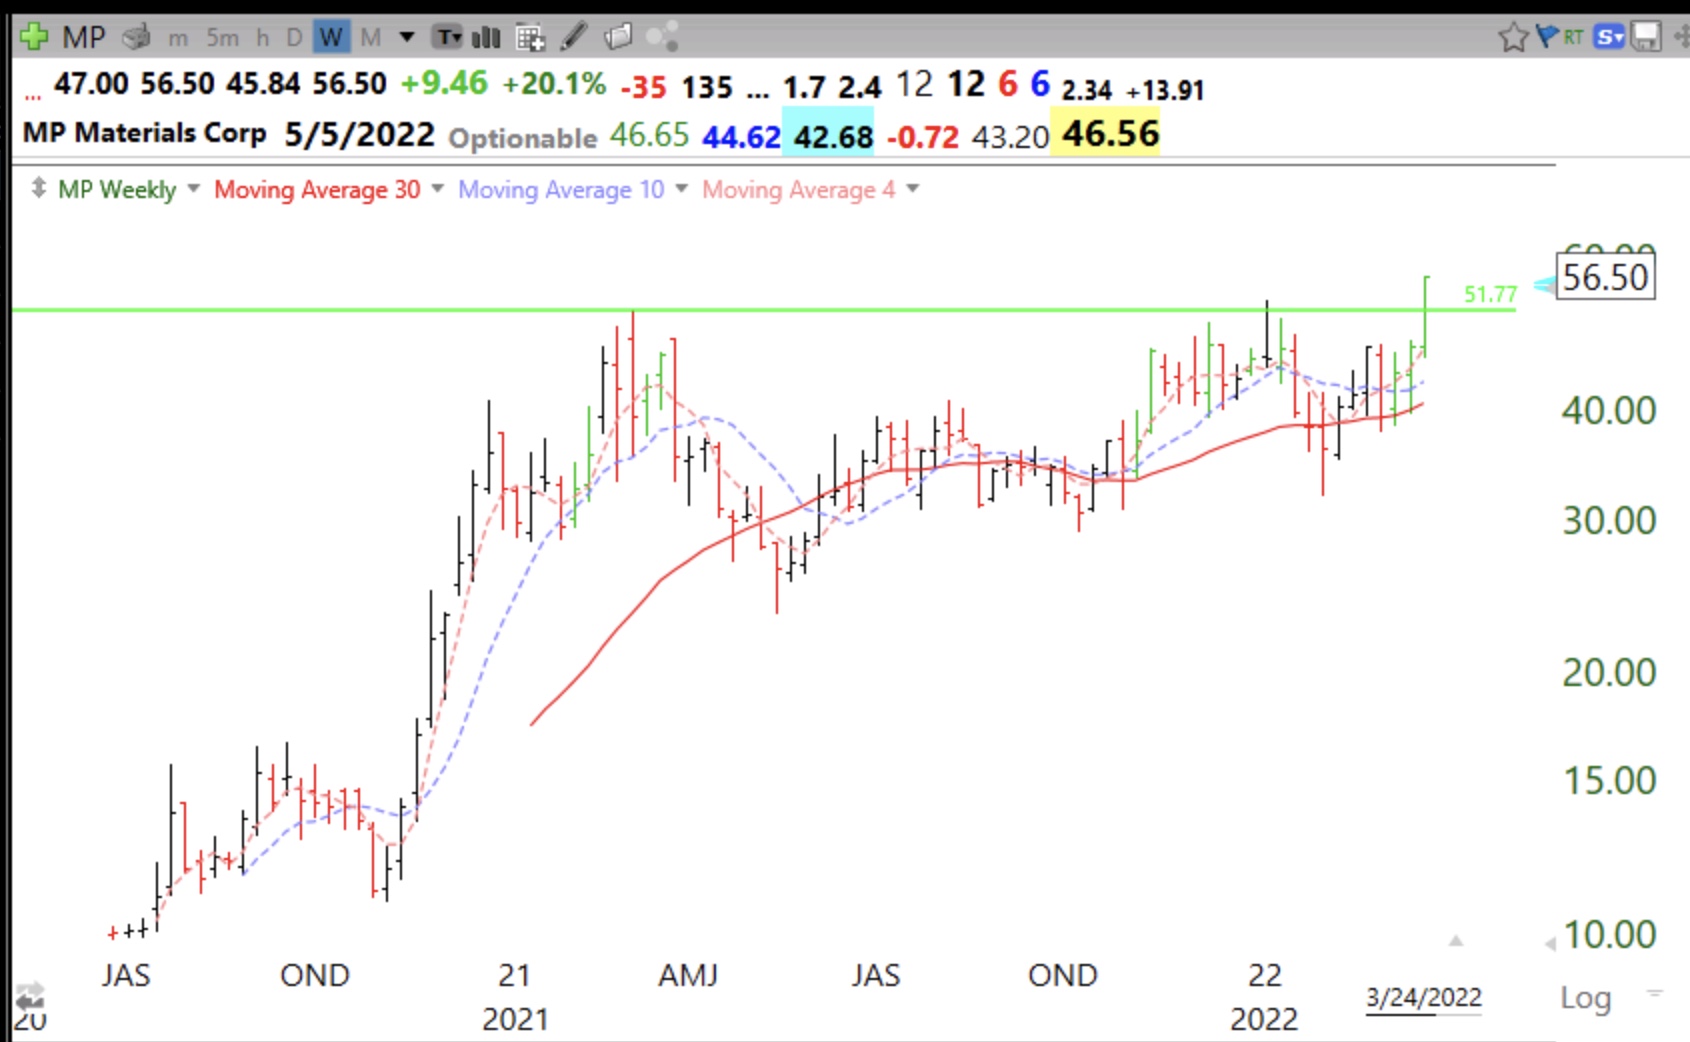
Task: Click the Log scale toggle
Action: (1585, 997)
